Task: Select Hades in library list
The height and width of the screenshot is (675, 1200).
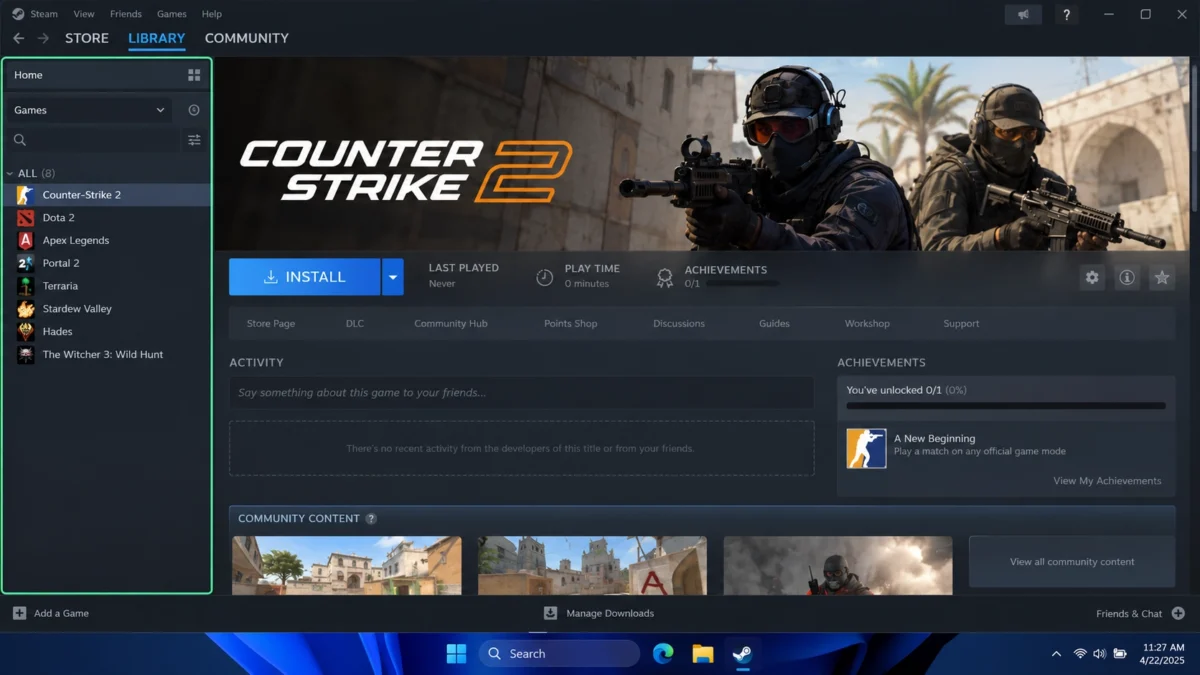Action: tap(108, 331)
